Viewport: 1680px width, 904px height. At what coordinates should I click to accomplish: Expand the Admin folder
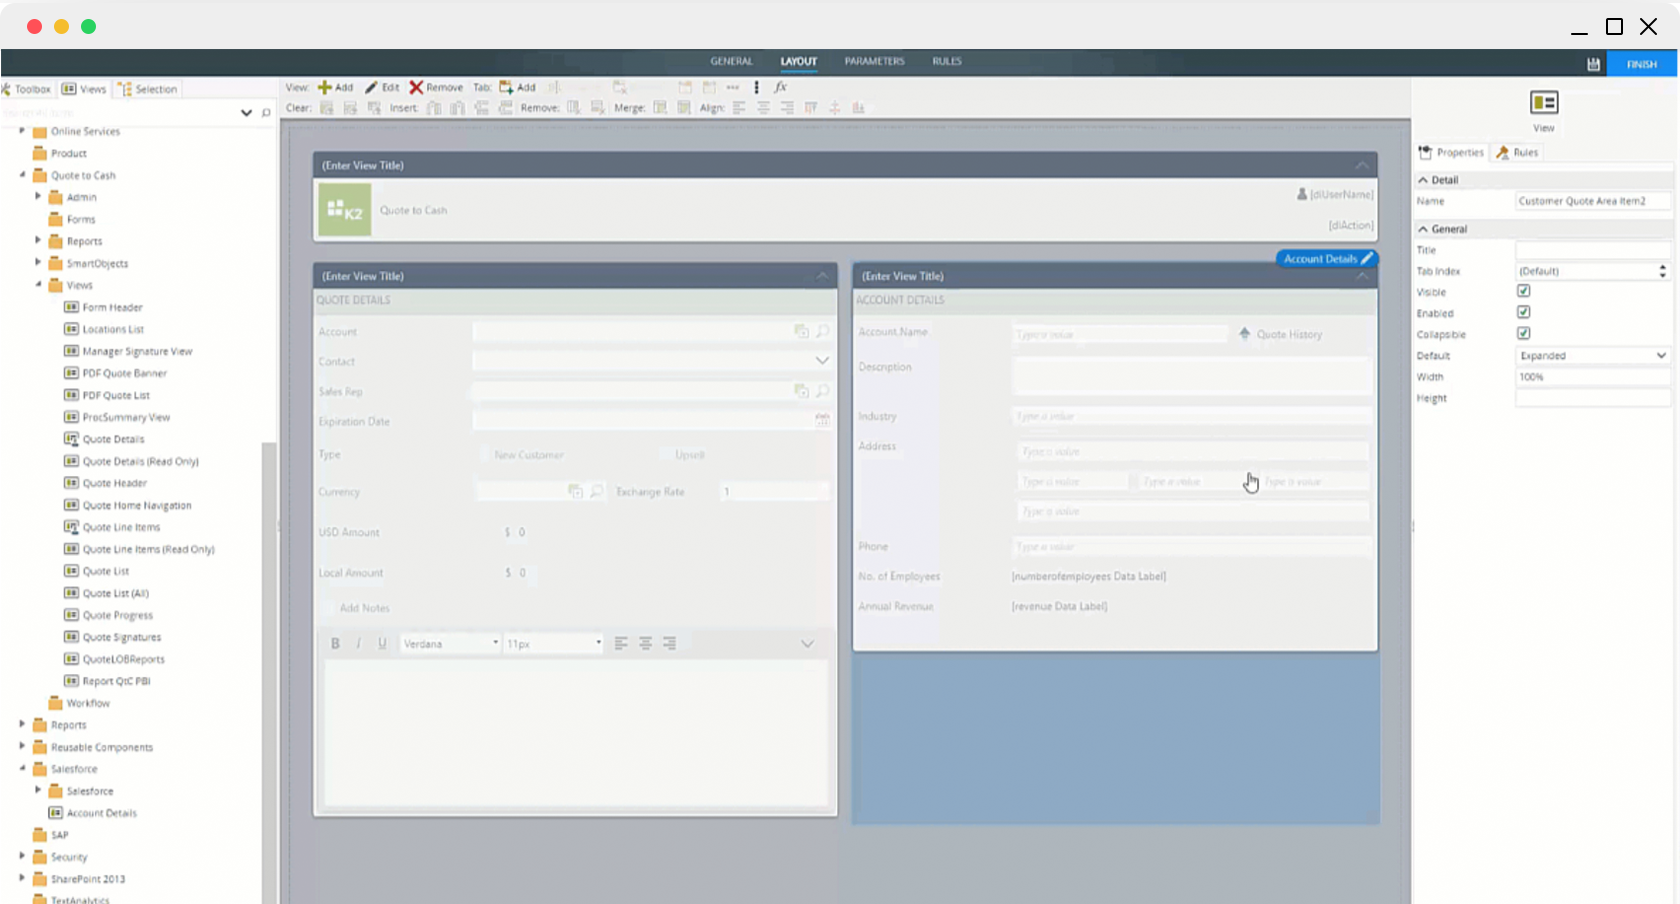[x=38, y=197]
